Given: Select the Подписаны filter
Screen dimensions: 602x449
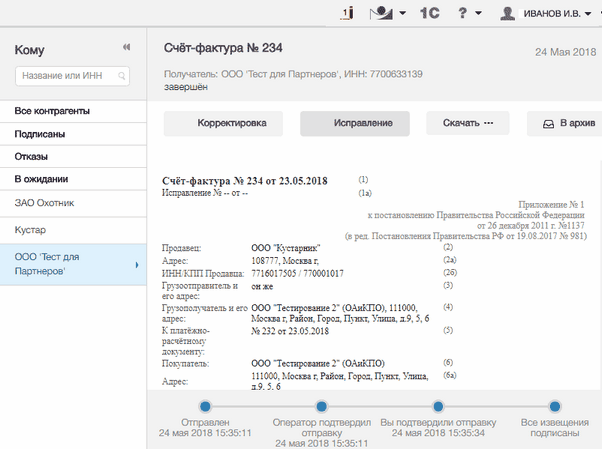Looking at the screenshot, I should pos(40,133).
